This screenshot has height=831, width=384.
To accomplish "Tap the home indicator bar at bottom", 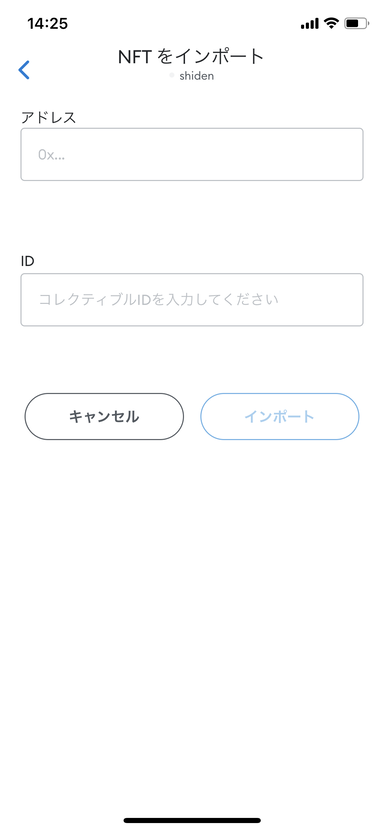I will pyautogui.click(x=192, y=820).
